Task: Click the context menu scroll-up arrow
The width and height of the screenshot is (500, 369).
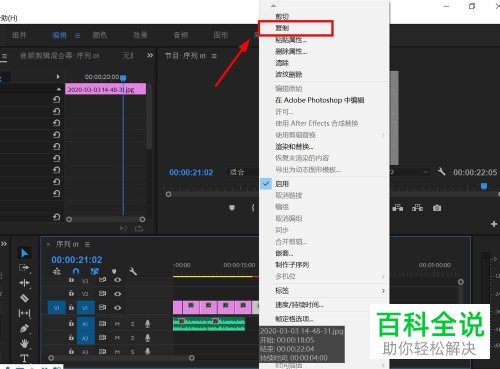Action: (x=273, y=6)
